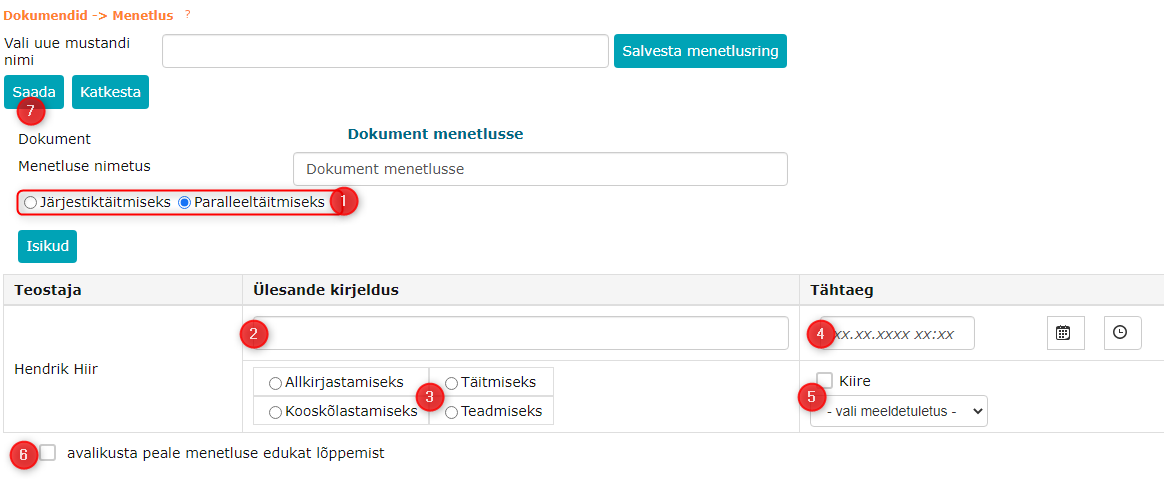Choose the Täitmiseks task type
The height and width of the screenshot is (489, 1164).
[x=452, y=383]
